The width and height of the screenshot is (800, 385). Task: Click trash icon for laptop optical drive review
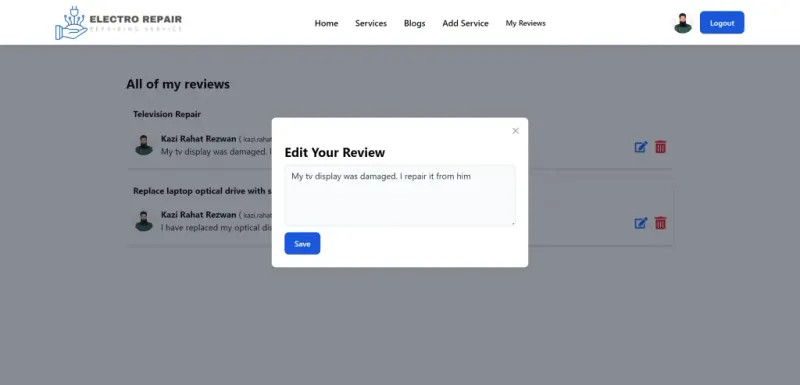click(x=661, y=223)
